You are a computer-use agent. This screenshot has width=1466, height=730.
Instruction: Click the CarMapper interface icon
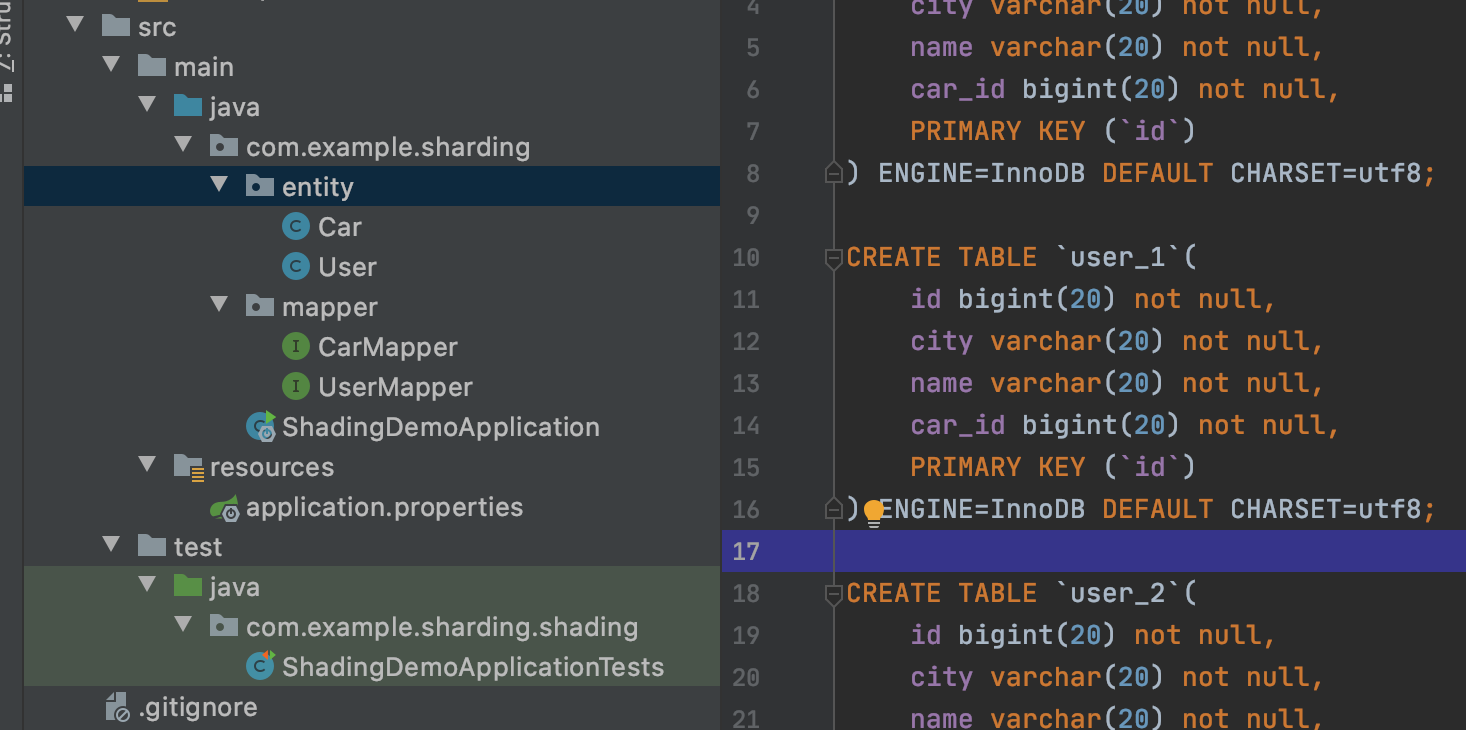point(295,347)
